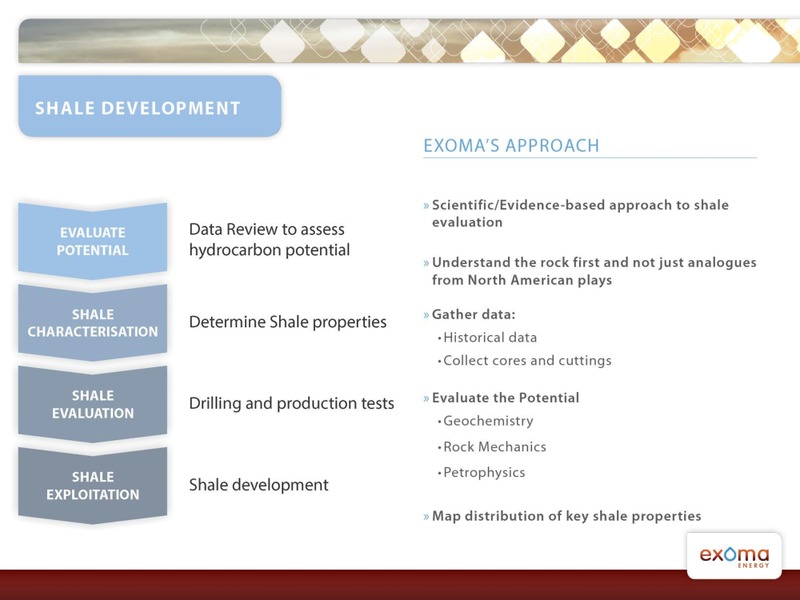Click the Evaluate Potential chevron block
The height and width of the screenshot is (600, 800).
pyautogui.click(x=92, y=241)
